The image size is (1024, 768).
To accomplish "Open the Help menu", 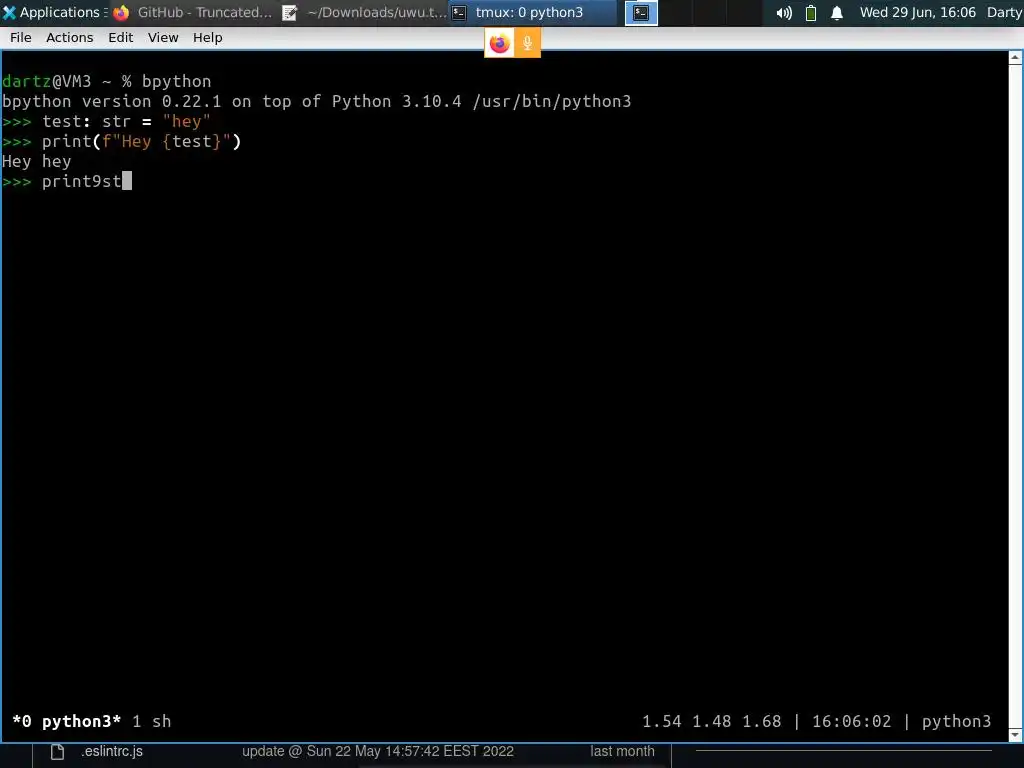I will coord(207,38).
